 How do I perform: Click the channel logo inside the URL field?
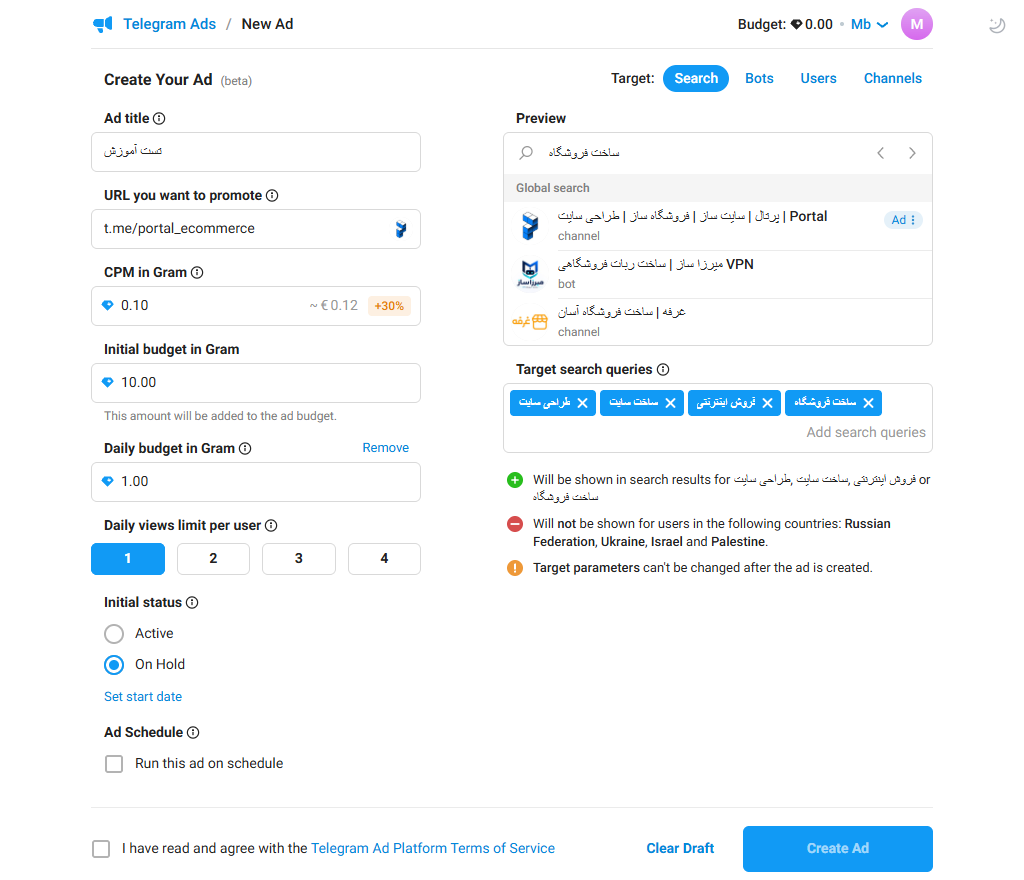pos(401,229)
